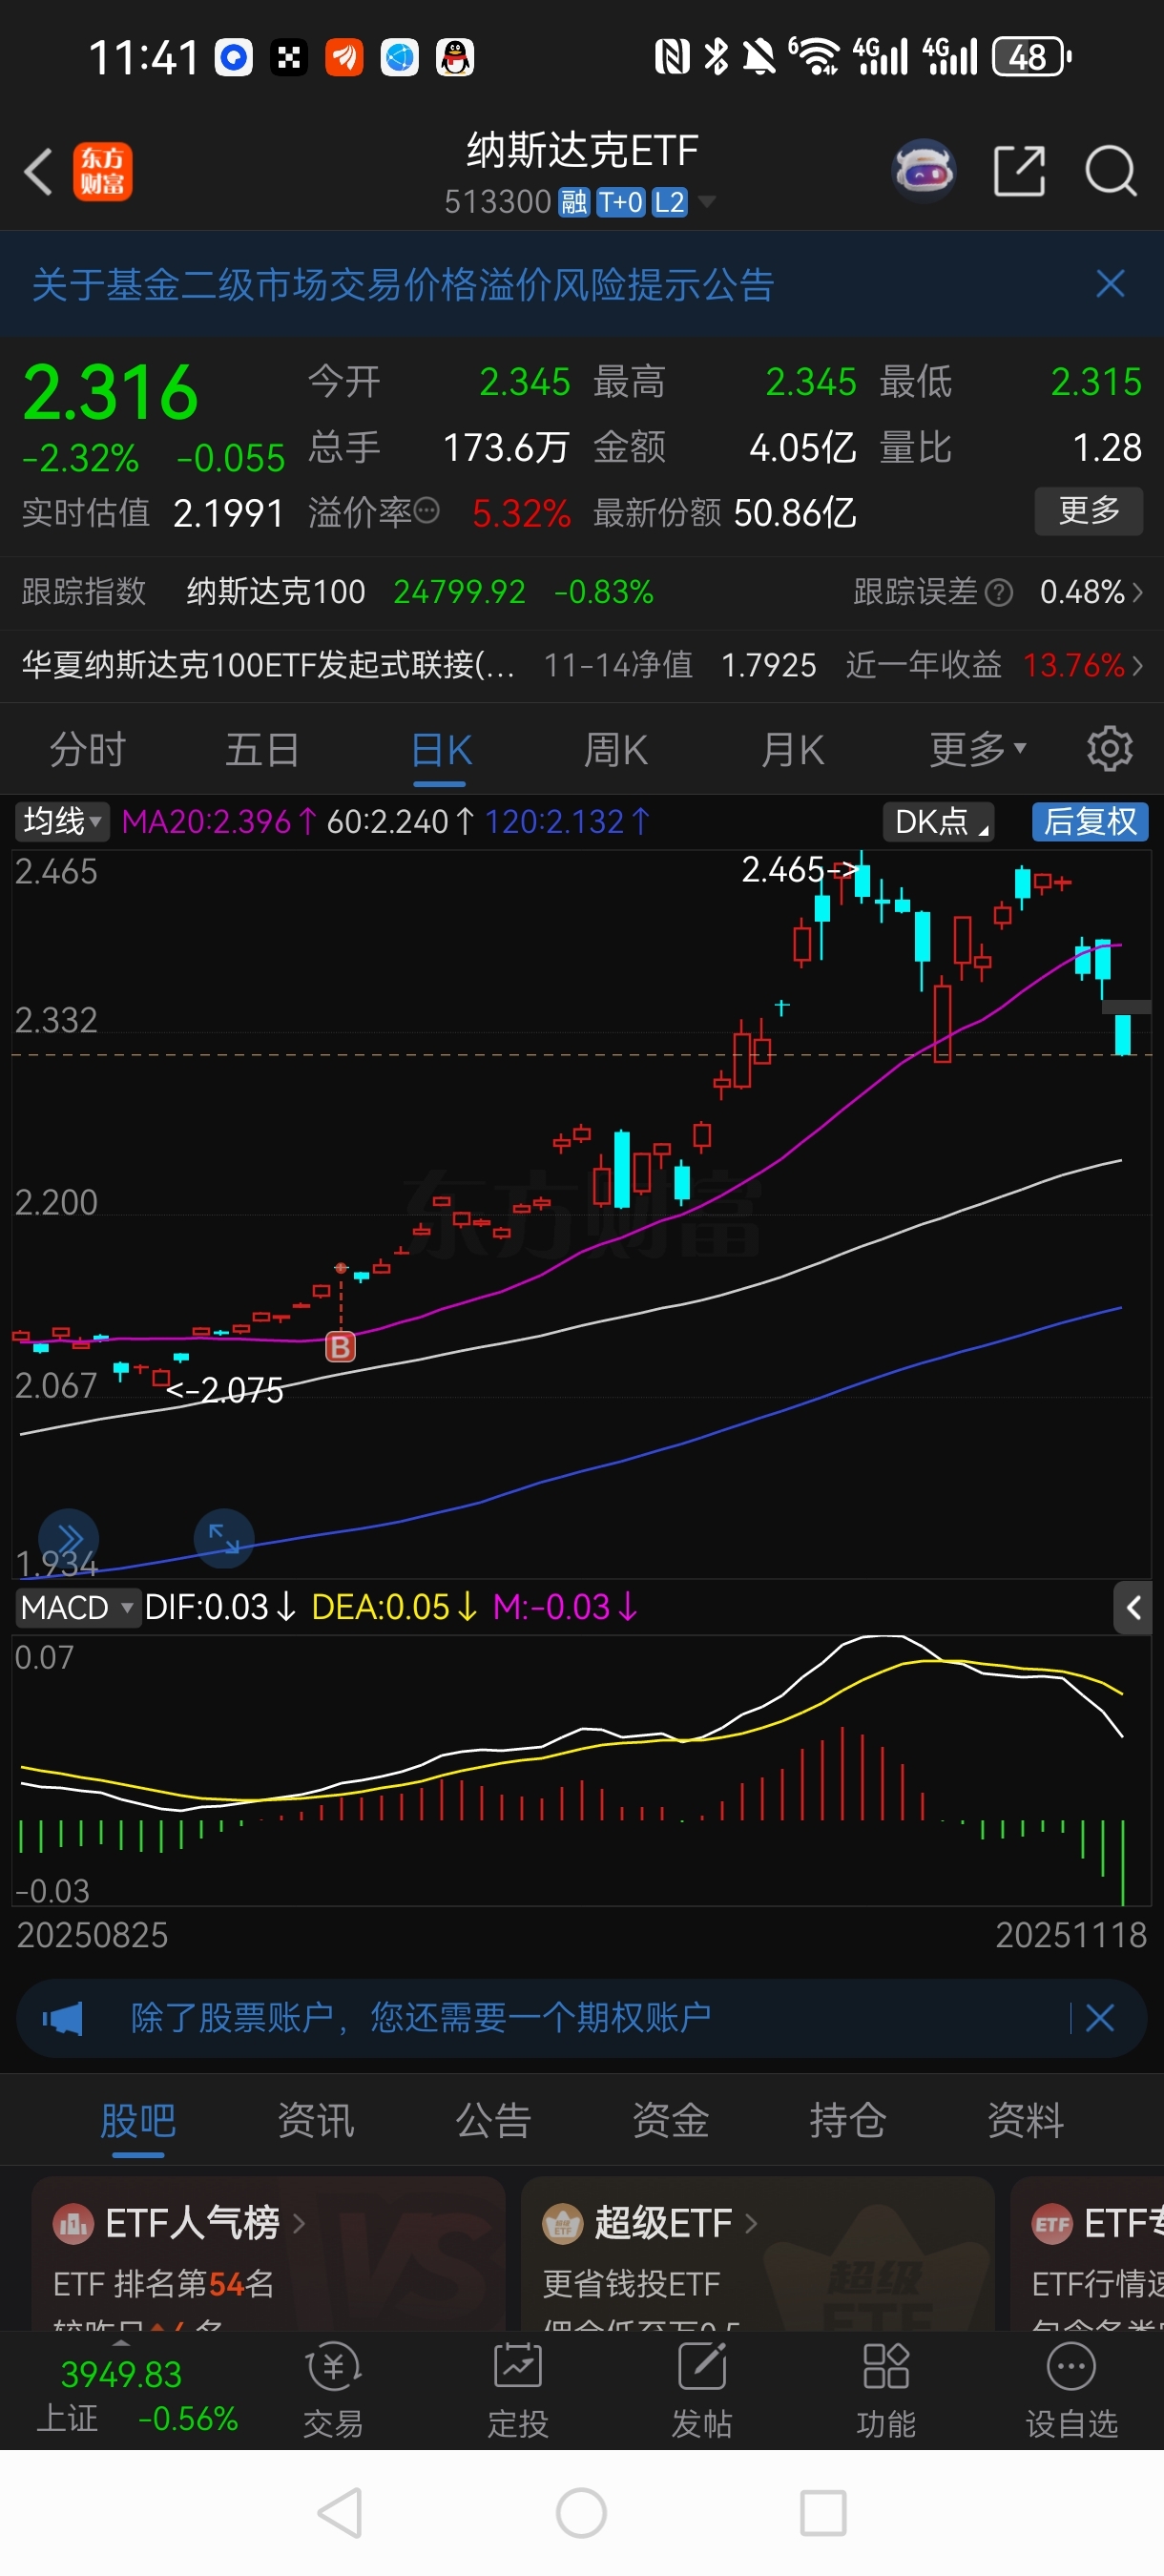The height and width of the screenshot is (2576, 1164).
Task: Switch to 五日 chart tab
Action: (x=263, y=750)
